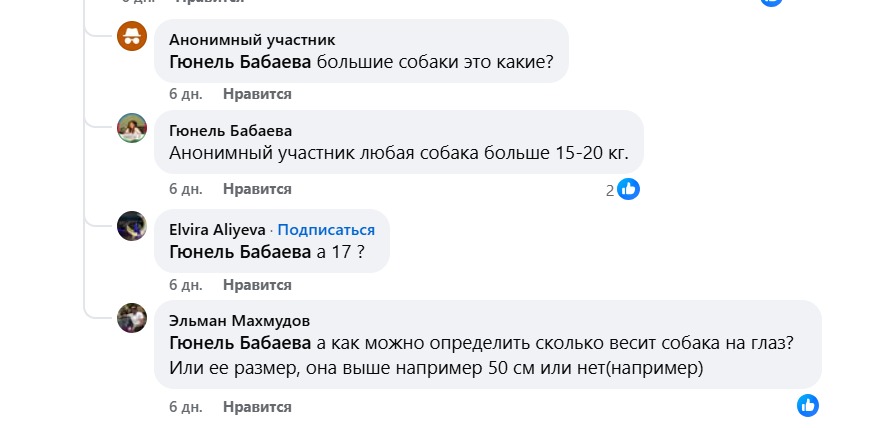Like Elvira Aliyeva's comment
This screenshot has height=428, width=870.
pyautogui.click(x=257, y=285)
